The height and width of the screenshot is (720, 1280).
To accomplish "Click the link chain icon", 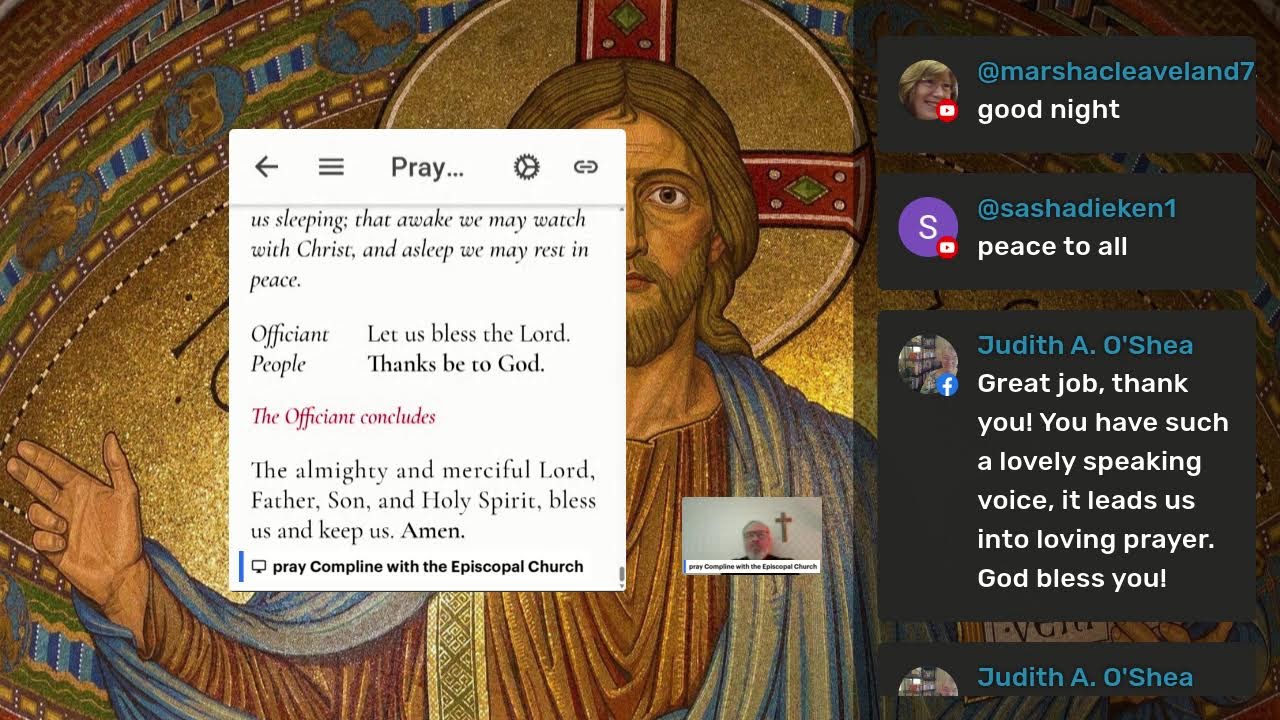I will (x=586, y=167).
